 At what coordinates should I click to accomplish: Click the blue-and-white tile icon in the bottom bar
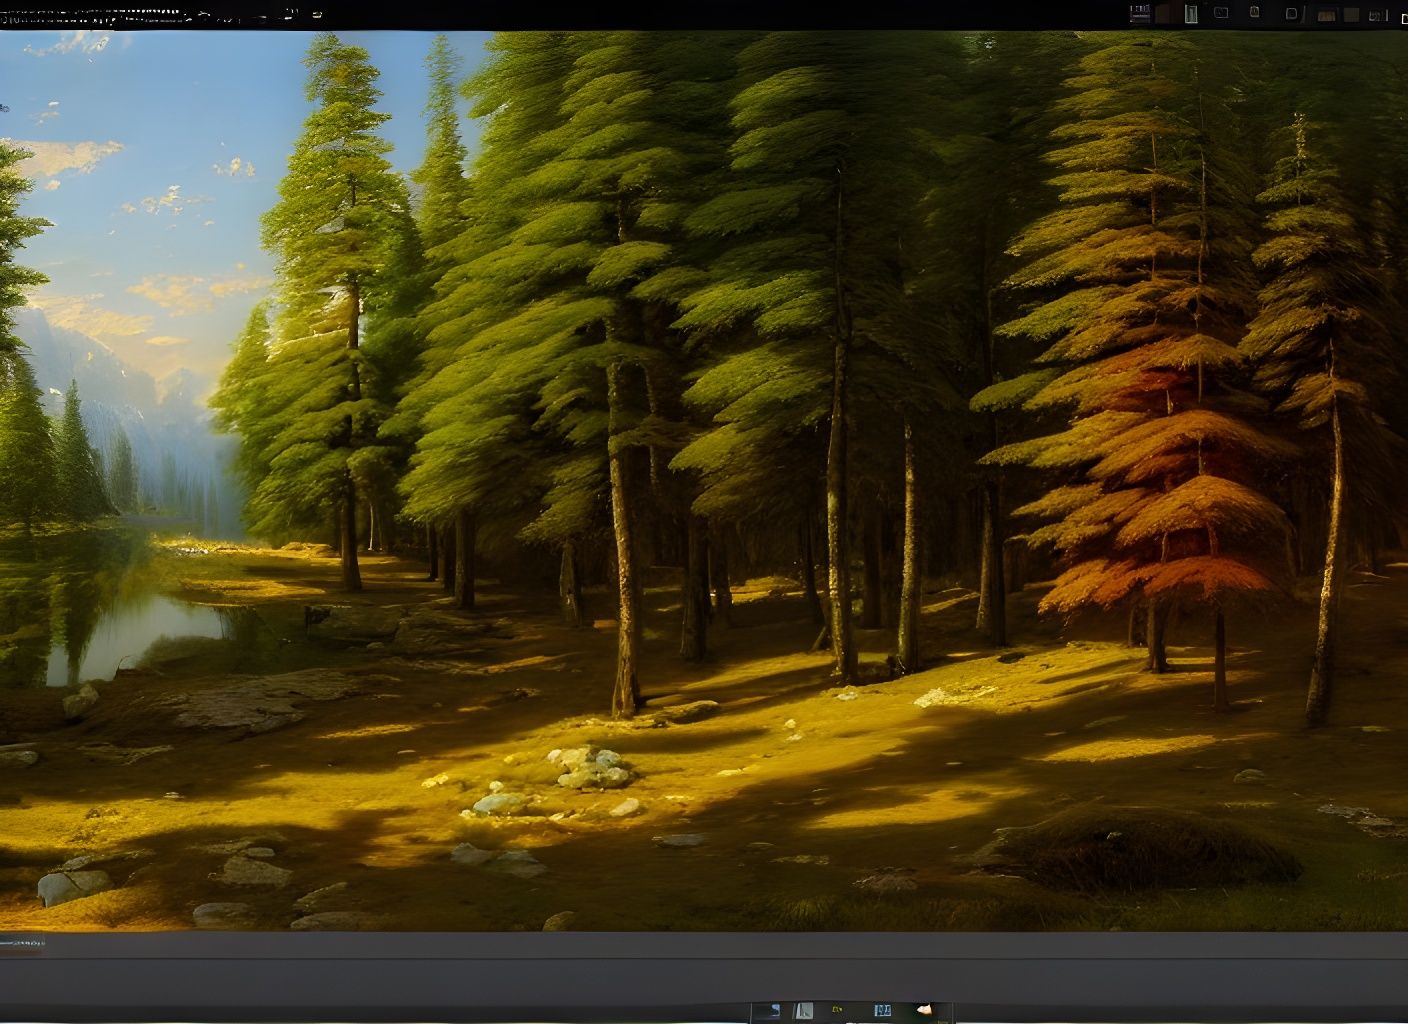883,1010
